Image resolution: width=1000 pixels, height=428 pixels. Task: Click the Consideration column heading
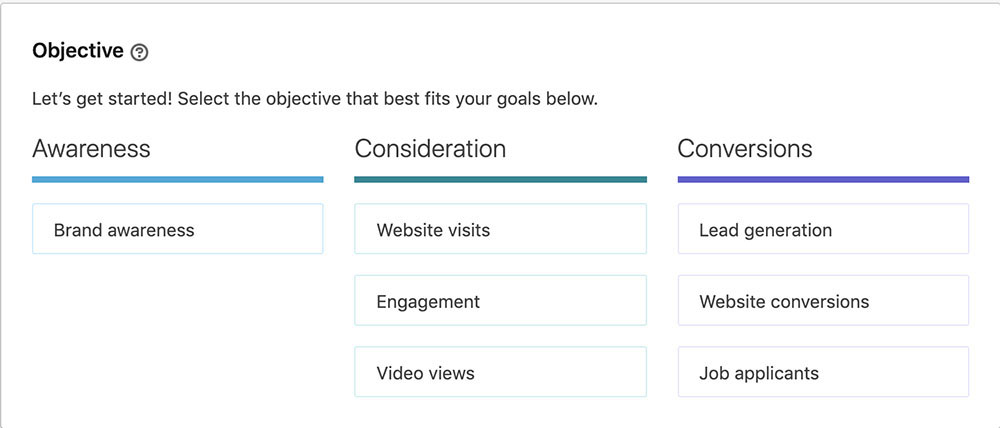(430, 149)
